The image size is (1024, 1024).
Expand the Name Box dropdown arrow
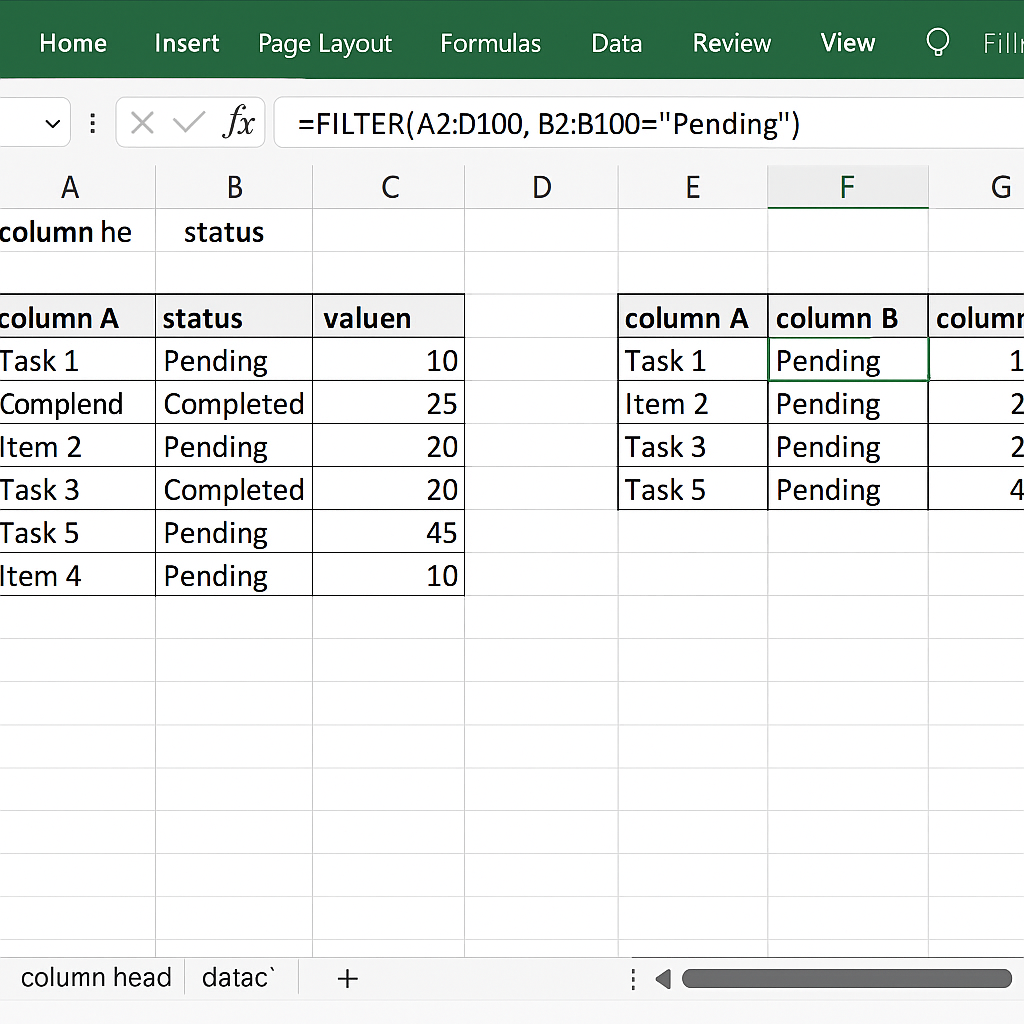(x=52, y=124)
